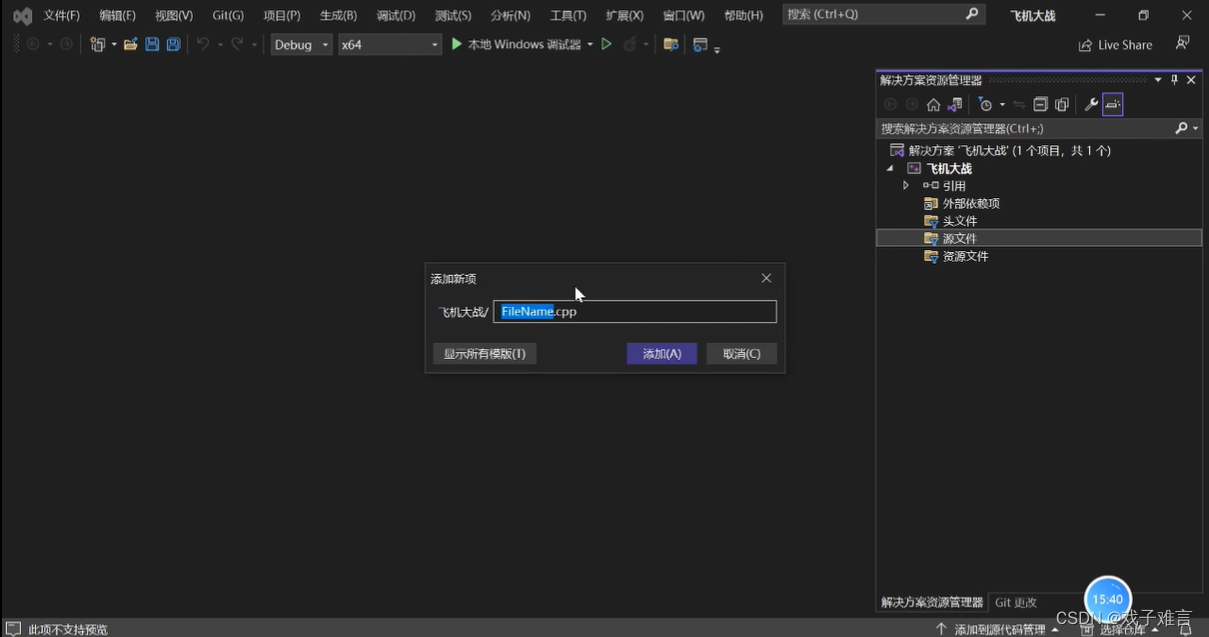Open the 编辑(E) menu
This screenshot has height=637, width=1209.
click(x=117, y=16)
